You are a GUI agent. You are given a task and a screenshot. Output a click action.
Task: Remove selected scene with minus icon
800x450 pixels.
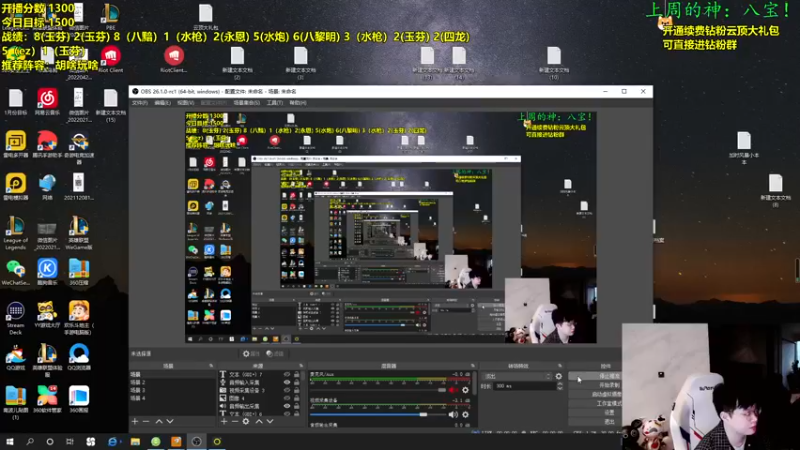[146, 421]
